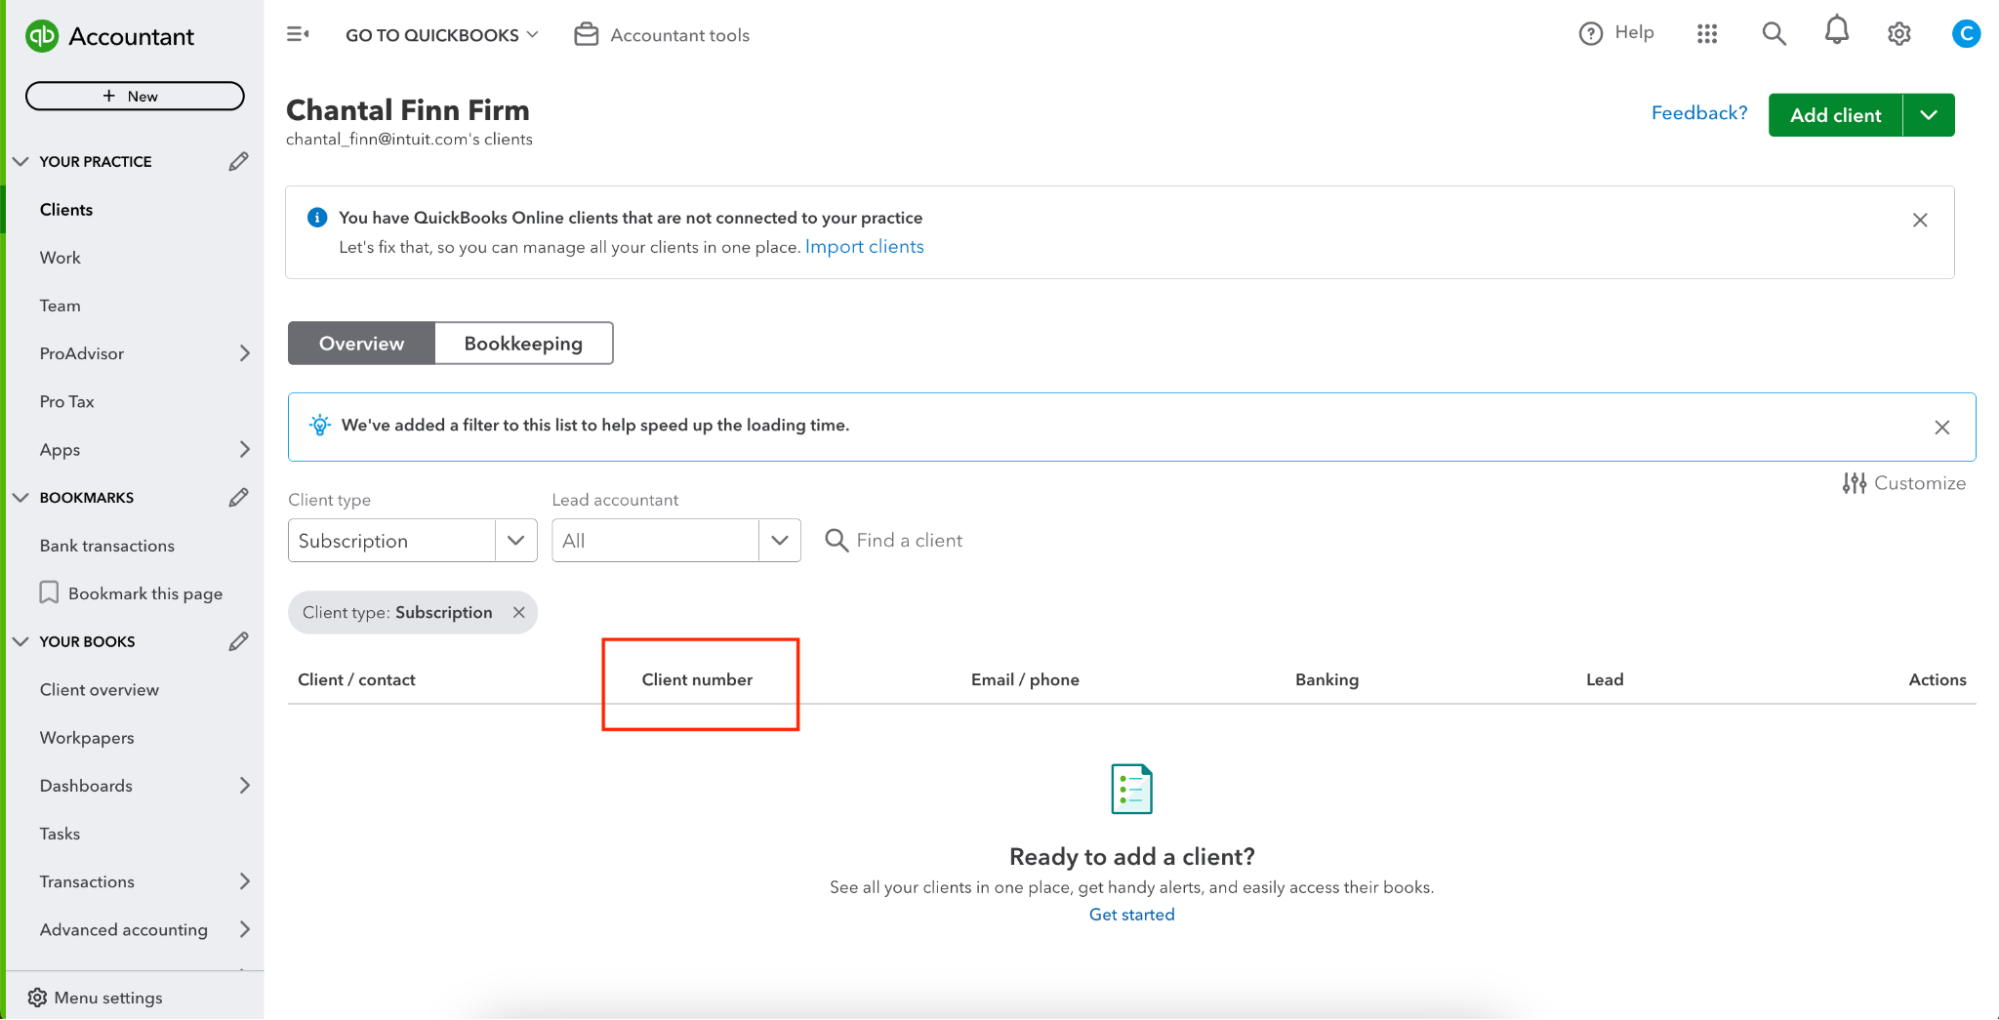Click the Find a client search icon
The height and width of the screenshot is (1020, 1999).
pos(836,540)
